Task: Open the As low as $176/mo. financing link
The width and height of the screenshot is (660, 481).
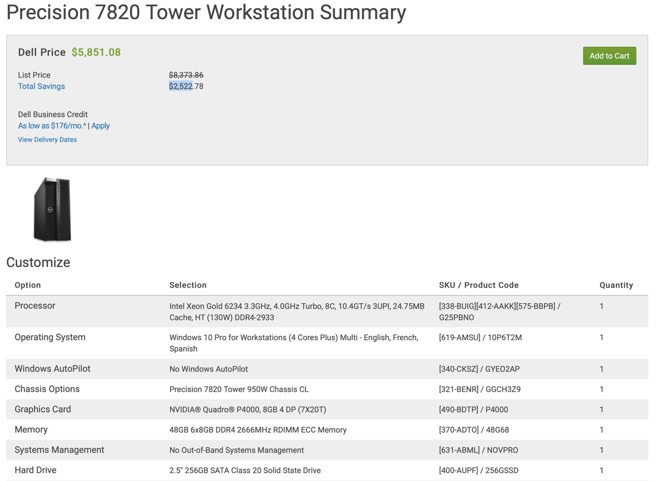Action: 52,126
